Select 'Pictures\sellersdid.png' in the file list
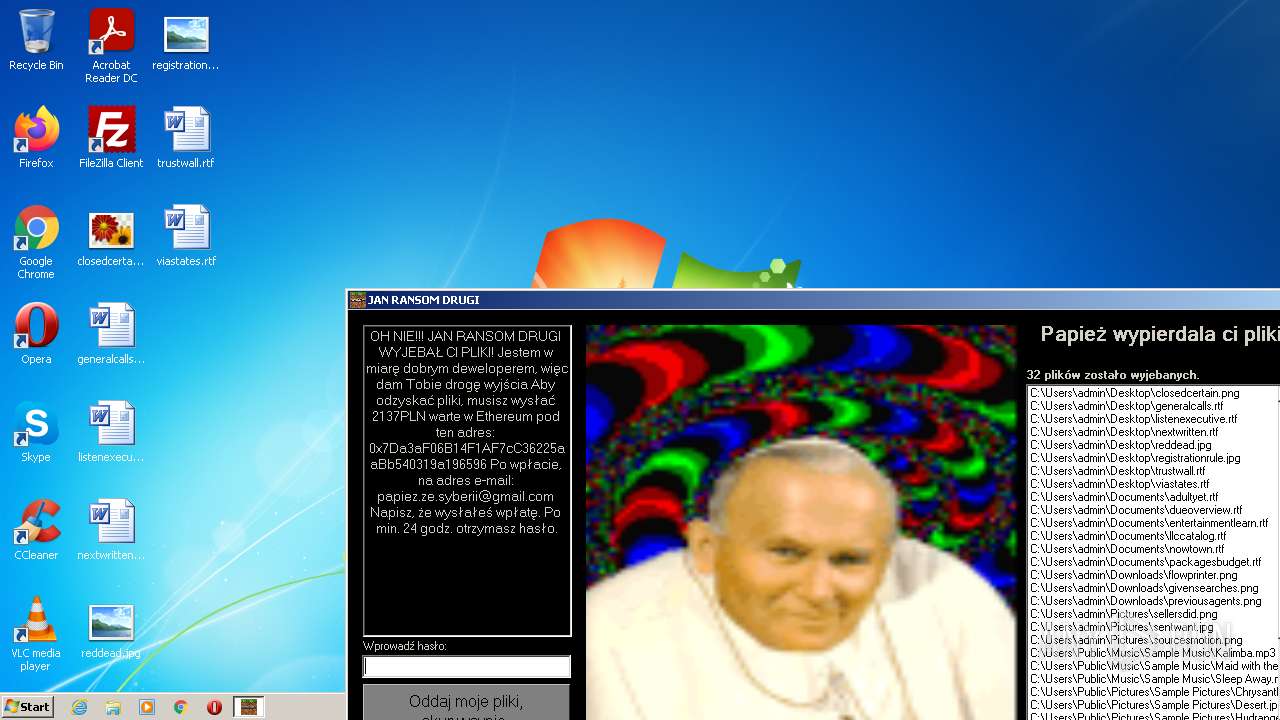The width and height of the screenshot is (1280, 720). pos(1124,614)
